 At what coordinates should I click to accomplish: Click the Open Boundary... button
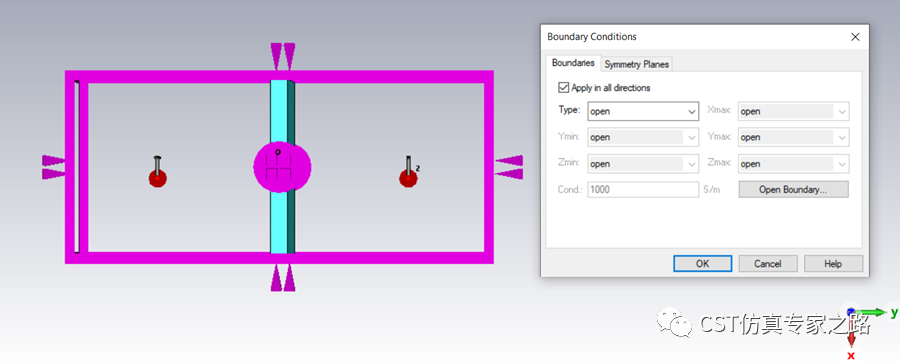(793, 189)
